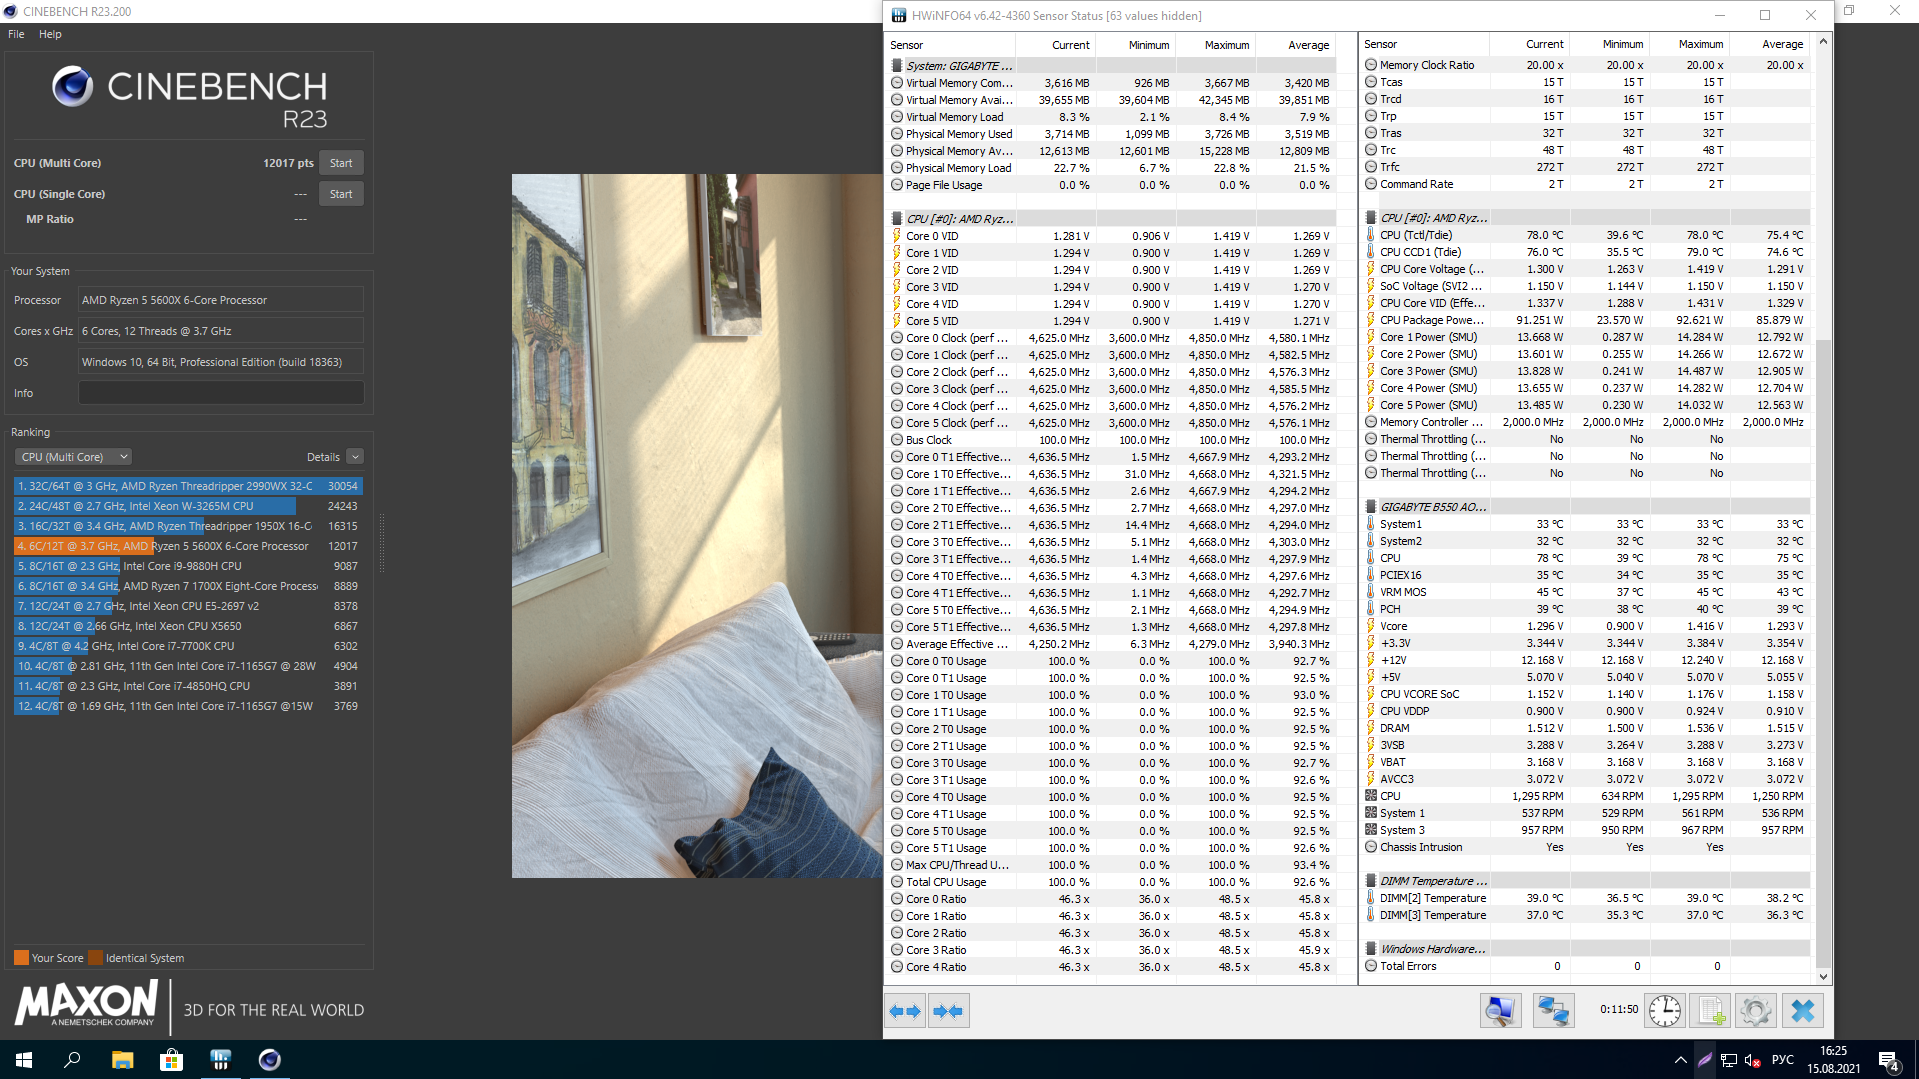Select the Command Rate sensor row
The height and width of the screenshot is (1079, 1919).
pyautogui.click(x=1587, y=184)
